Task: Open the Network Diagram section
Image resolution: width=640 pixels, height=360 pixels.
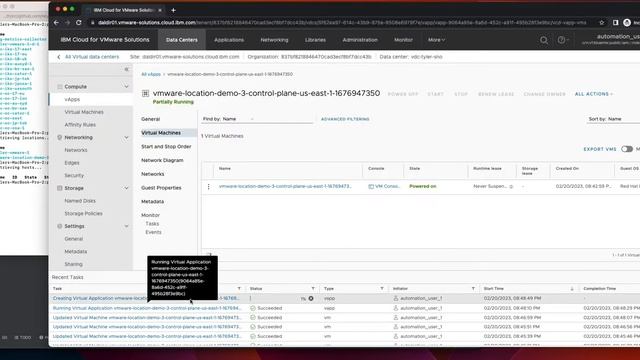Action: coord(162,160)
